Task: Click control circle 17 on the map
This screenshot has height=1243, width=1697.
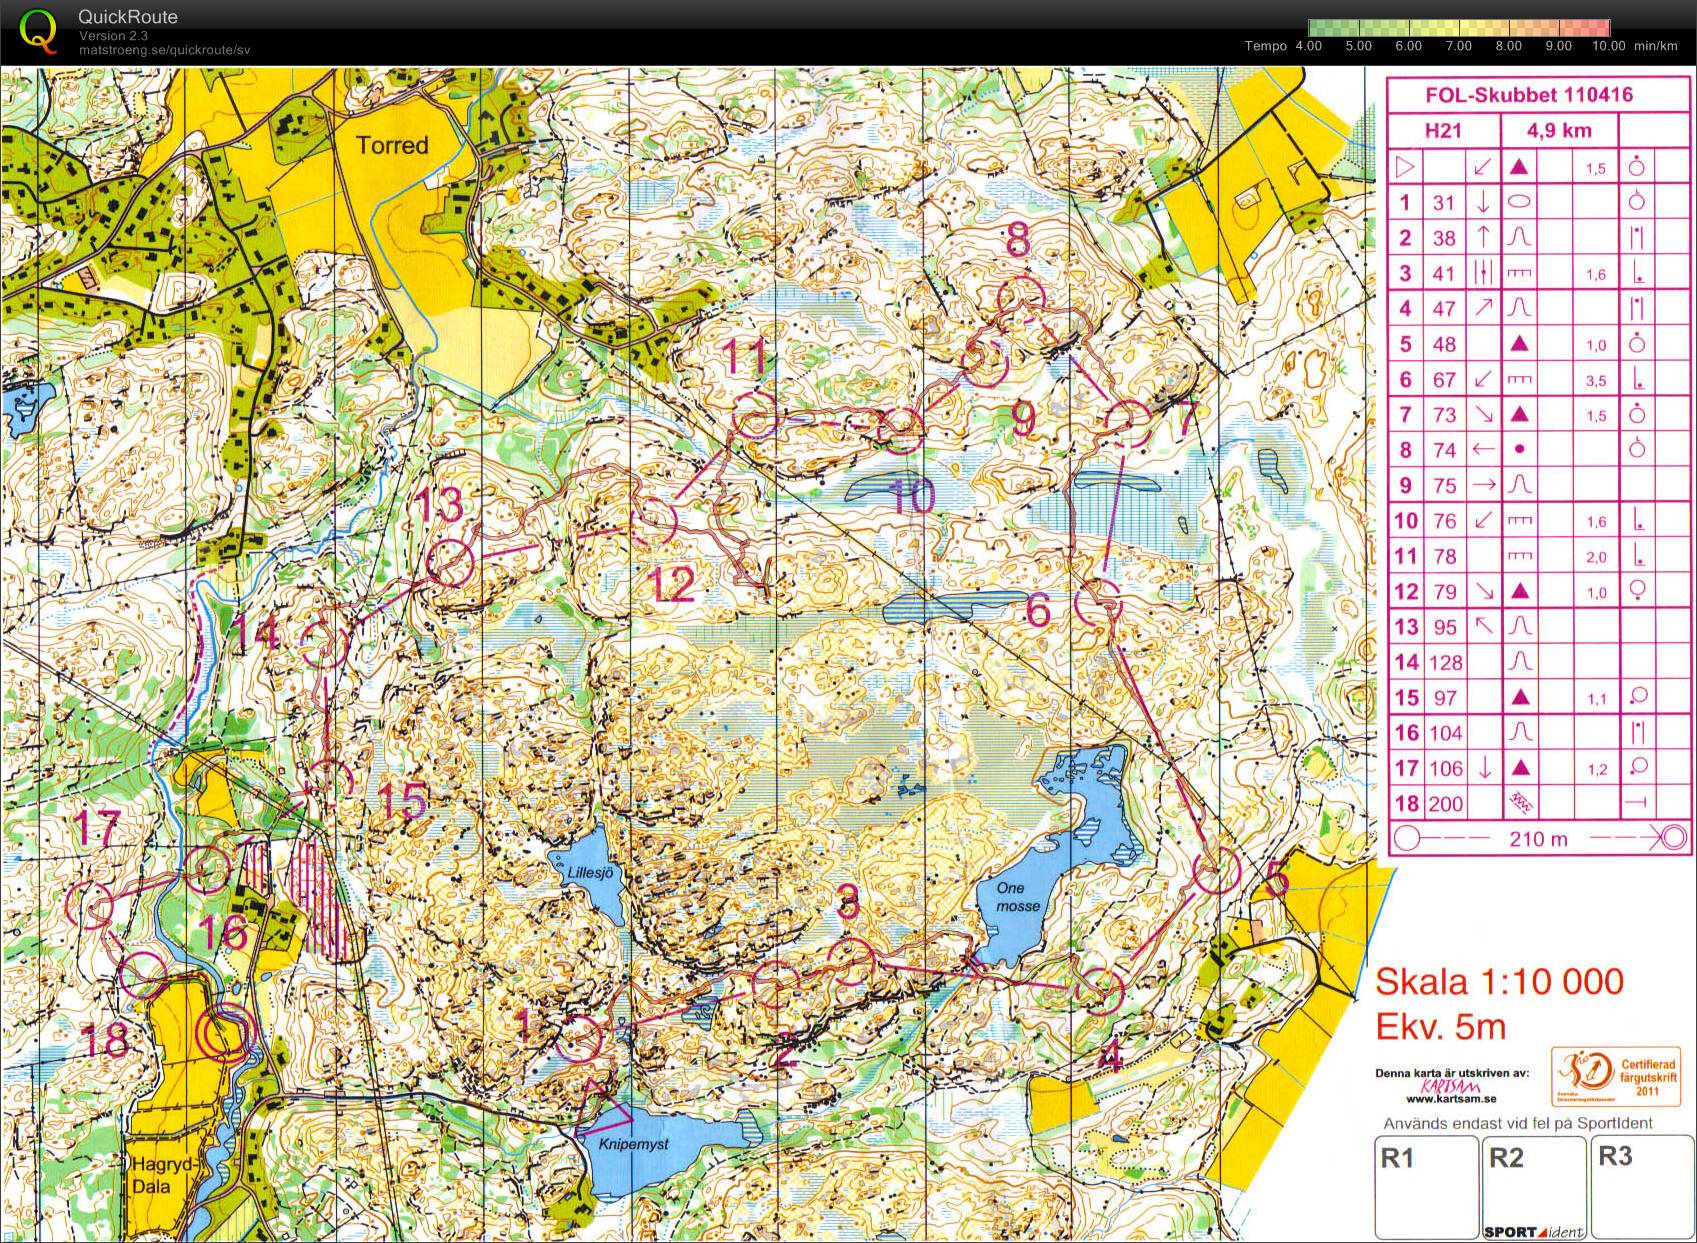Action: click(89, 905)
